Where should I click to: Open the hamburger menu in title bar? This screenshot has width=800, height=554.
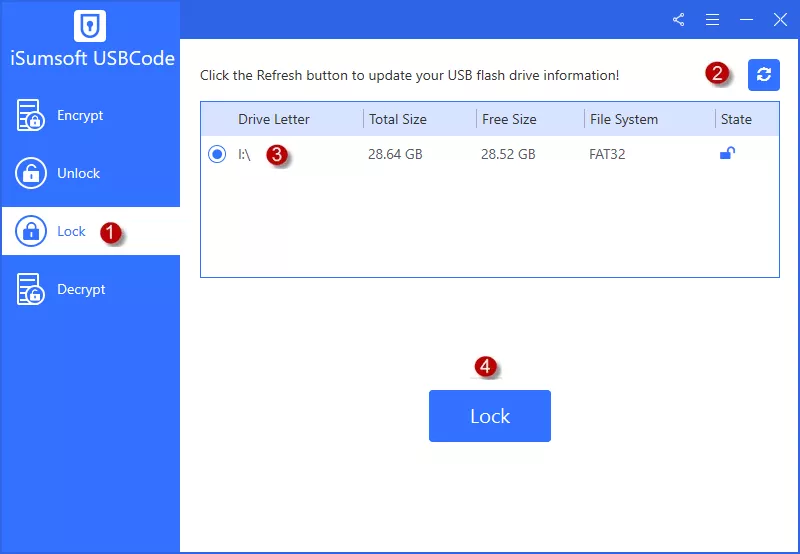coord(712,20)
